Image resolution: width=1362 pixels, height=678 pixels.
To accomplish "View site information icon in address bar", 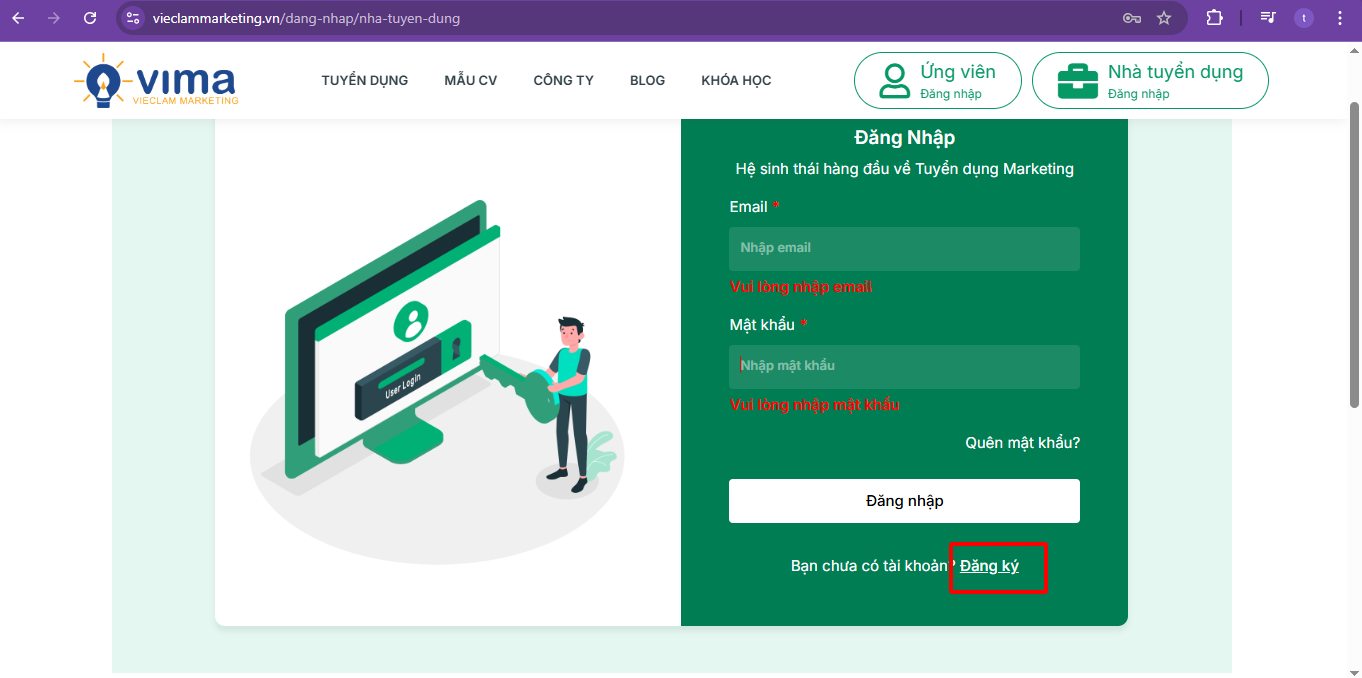I will point(133,18).
